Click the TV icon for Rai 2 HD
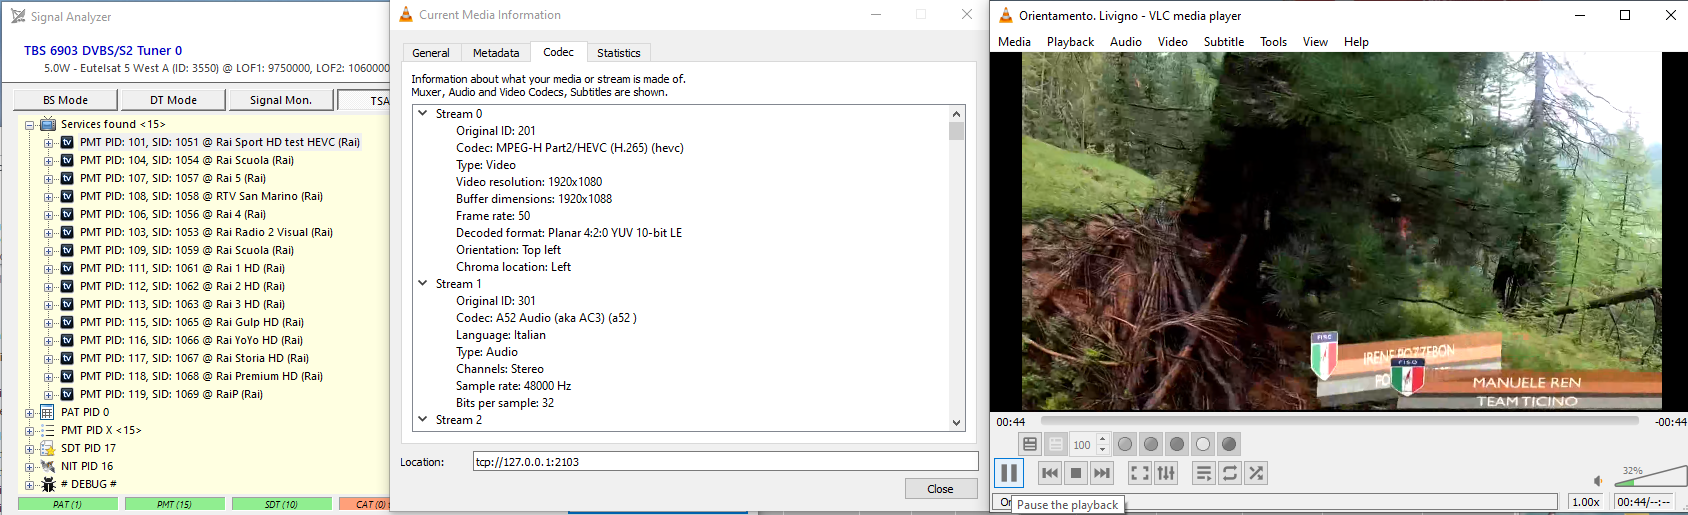 click(67, 286)
